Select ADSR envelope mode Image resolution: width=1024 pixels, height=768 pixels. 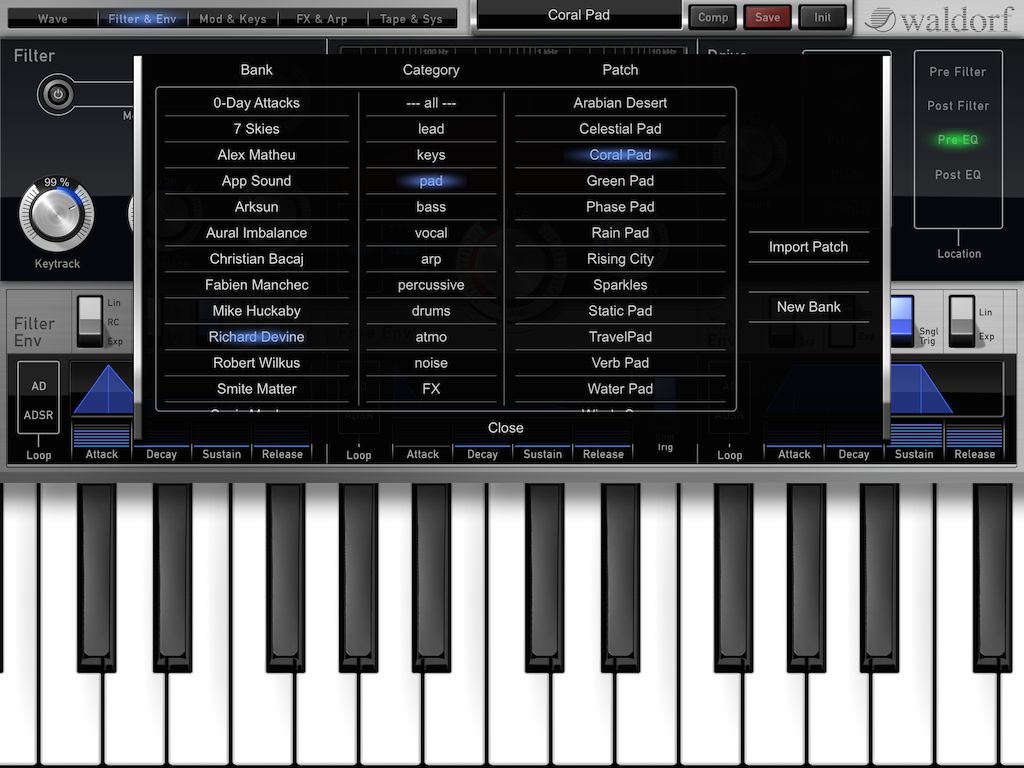tap(39, 415)
